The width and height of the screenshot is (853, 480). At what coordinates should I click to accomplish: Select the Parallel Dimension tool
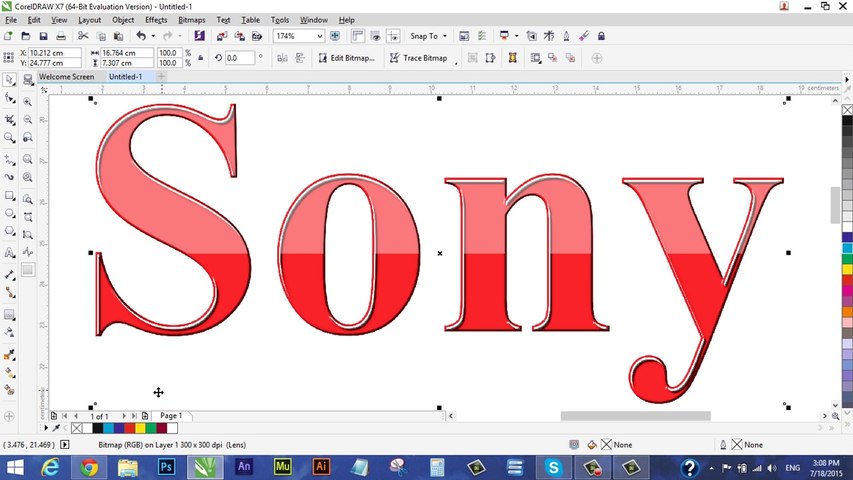pos(9,275)
